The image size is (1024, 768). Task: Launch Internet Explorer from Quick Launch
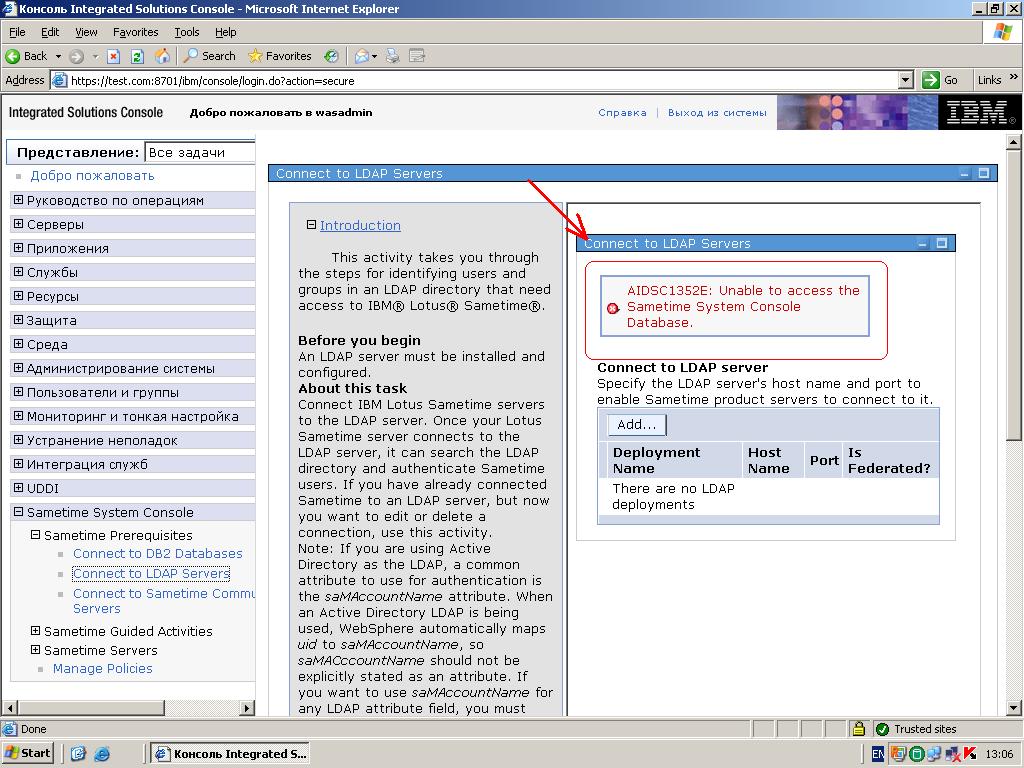[102, 754]
